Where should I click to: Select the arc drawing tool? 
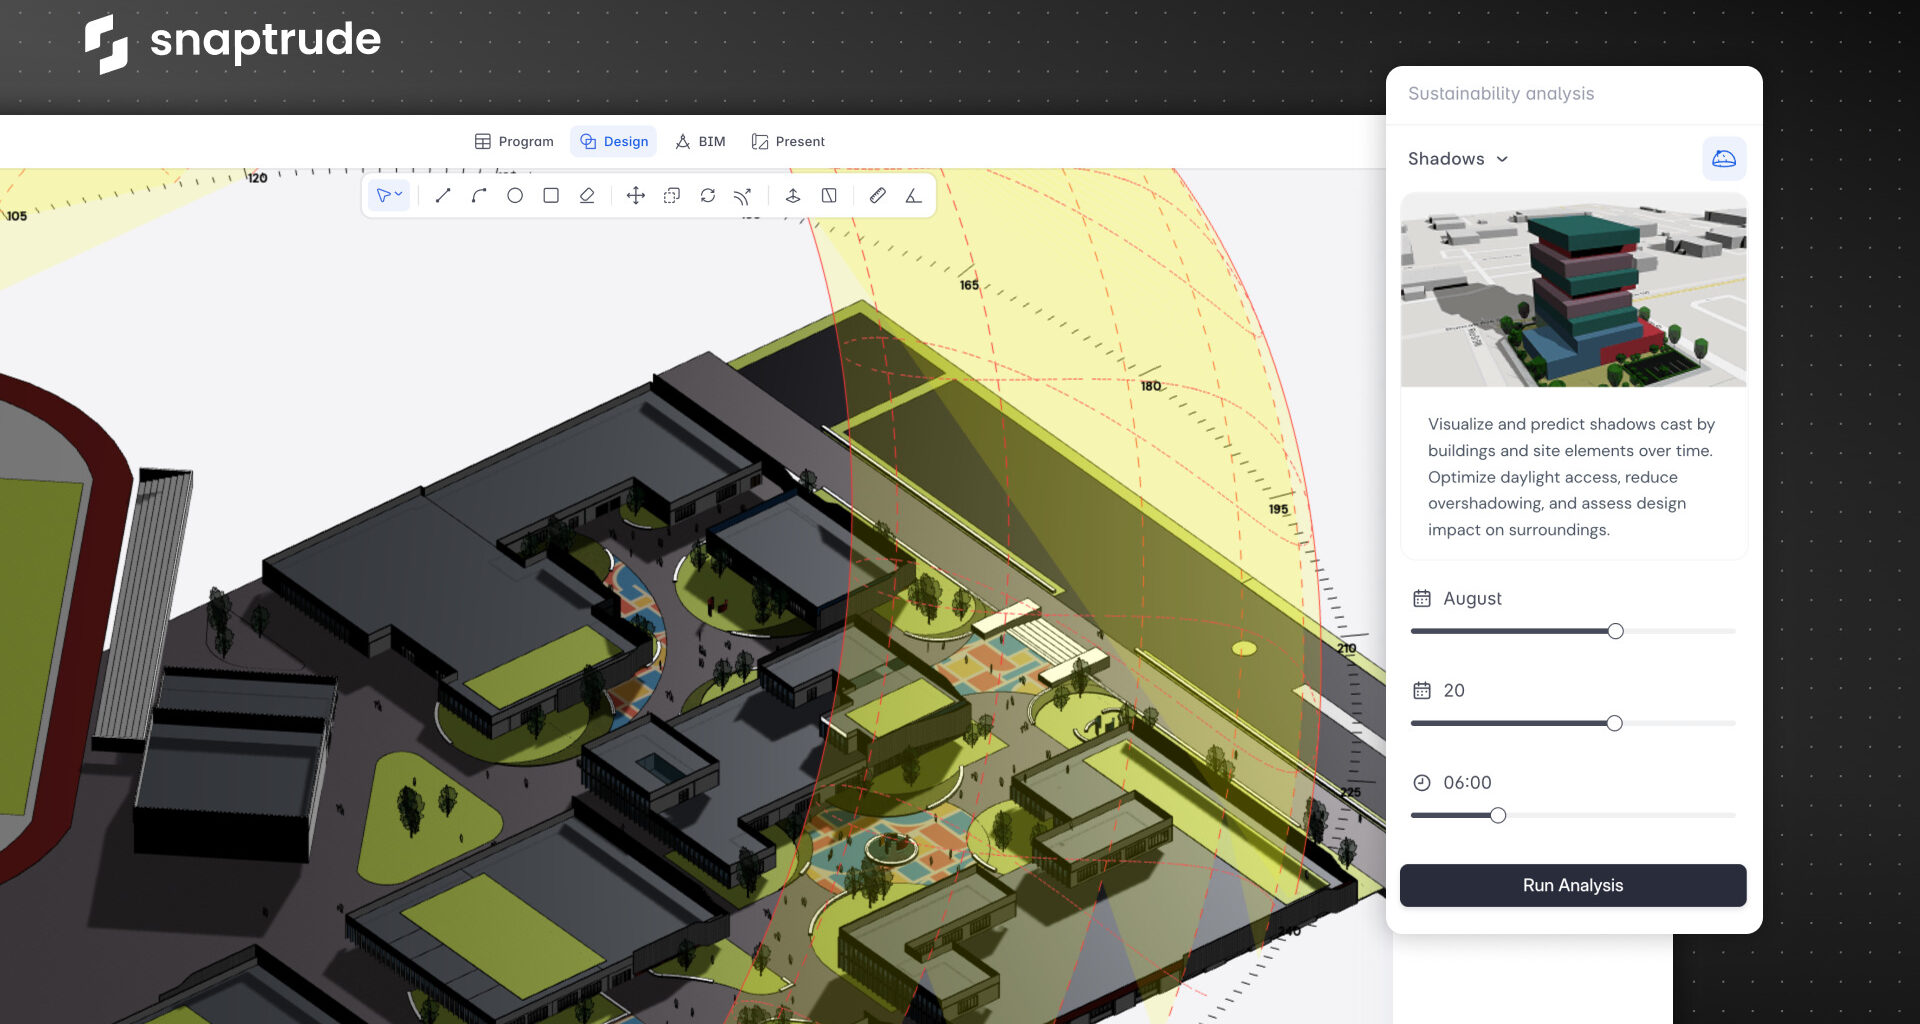[479, 196]
